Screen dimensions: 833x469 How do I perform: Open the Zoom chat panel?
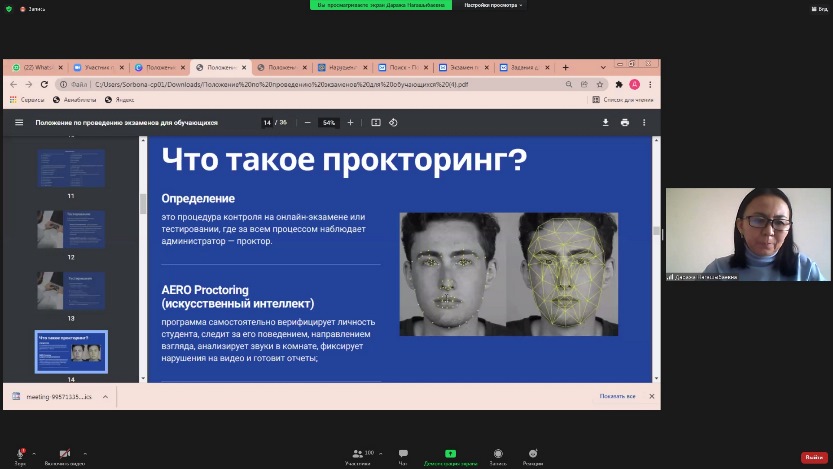click(x=403, y=455)
